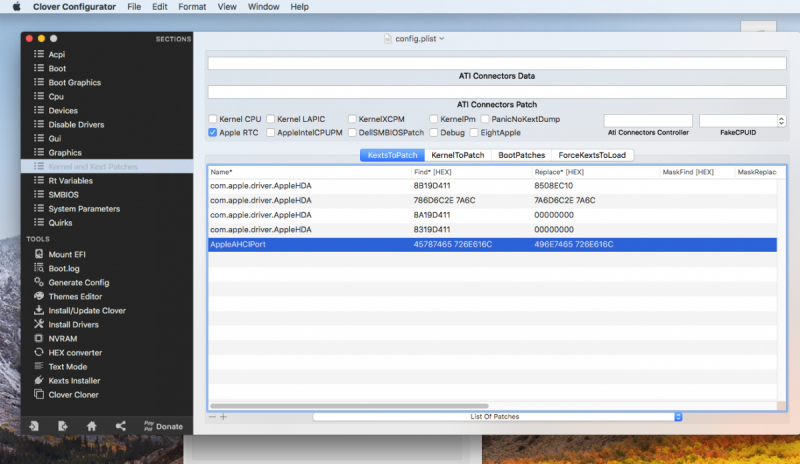Open the BootPatches tab
The height and width of the screenshot is (464, 800).
pos(521,155)
